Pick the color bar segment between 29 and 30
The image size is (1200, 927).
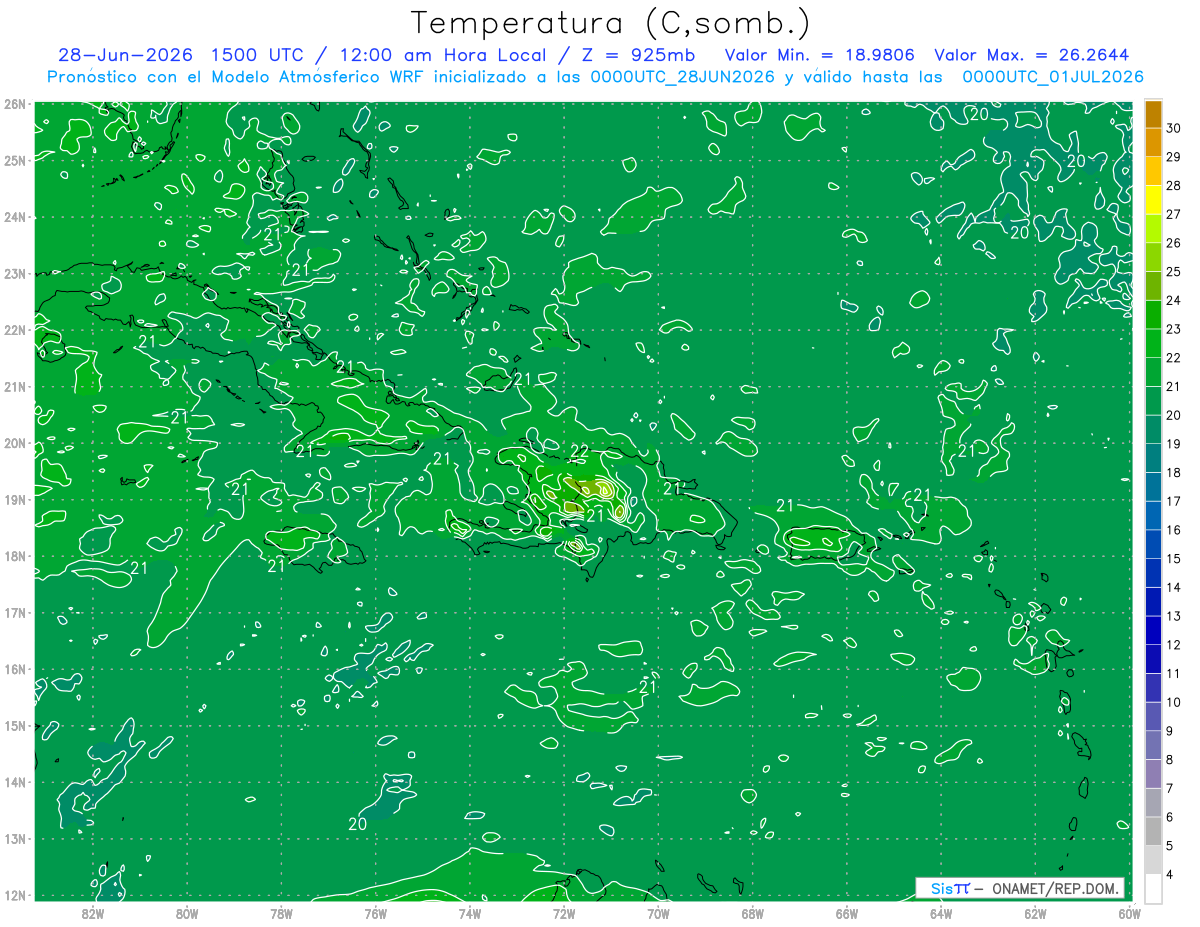click(x=1153, y=143)
